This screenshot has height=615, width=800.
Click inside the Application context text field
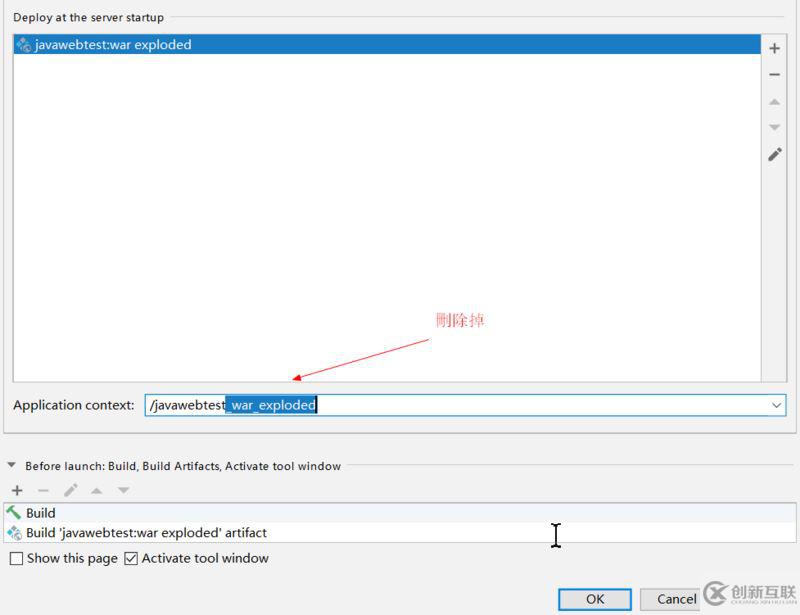465,405
